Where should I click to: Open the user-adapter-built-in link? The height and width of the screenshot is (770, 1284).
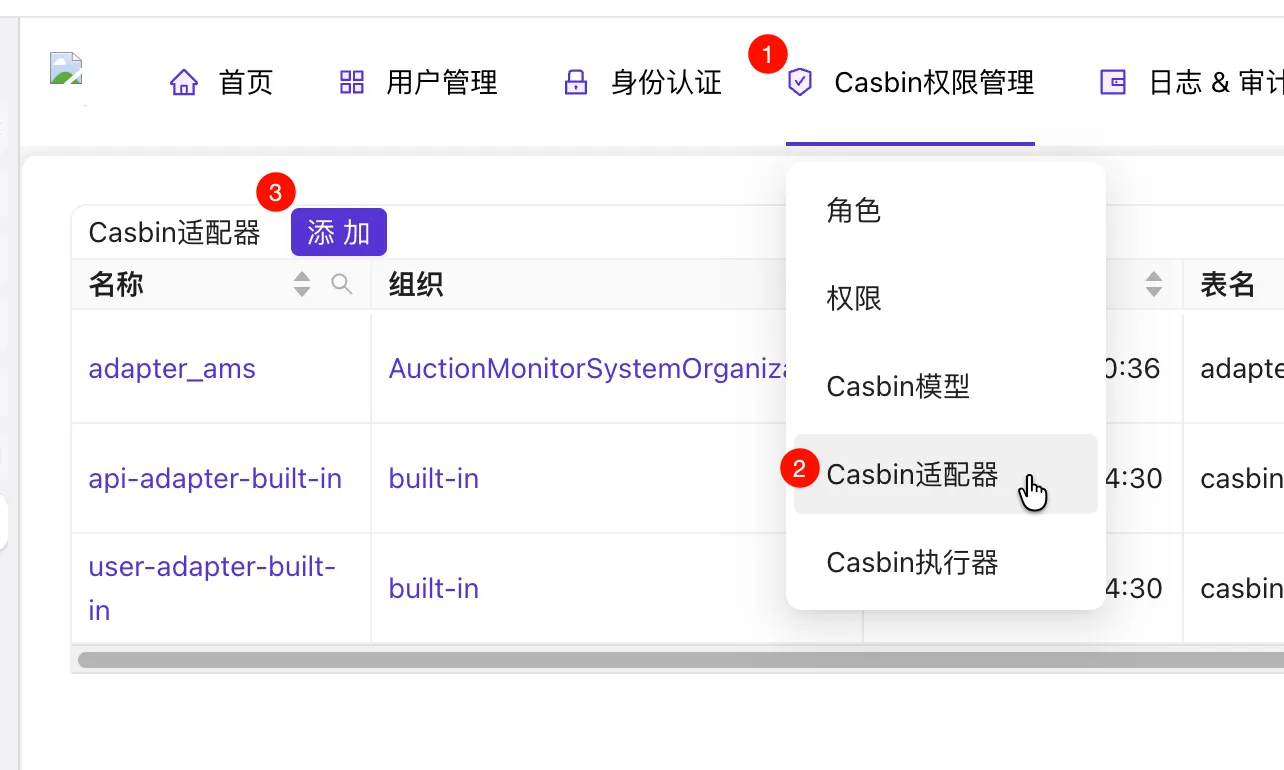pos(211,568)
